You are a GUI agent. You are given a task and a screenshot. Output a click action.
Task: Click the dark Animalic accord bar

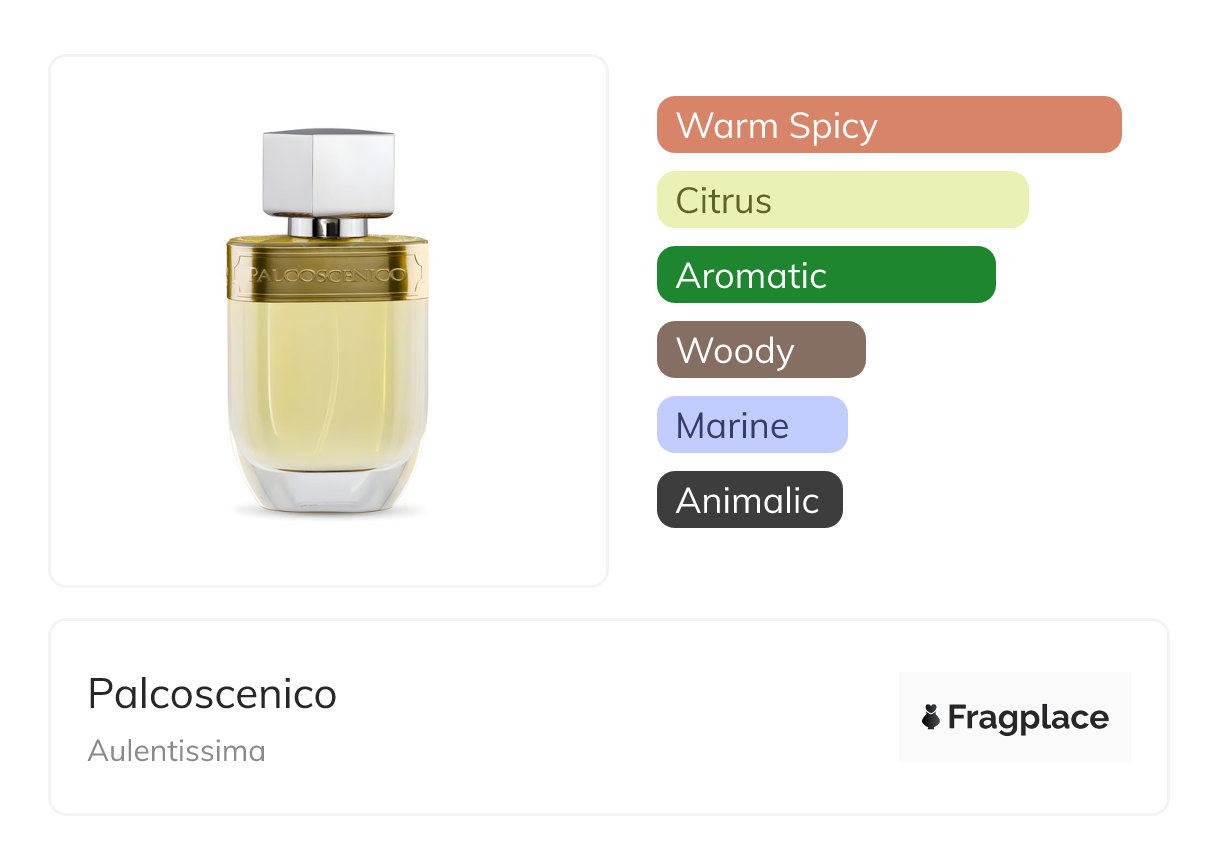point(749,500)
